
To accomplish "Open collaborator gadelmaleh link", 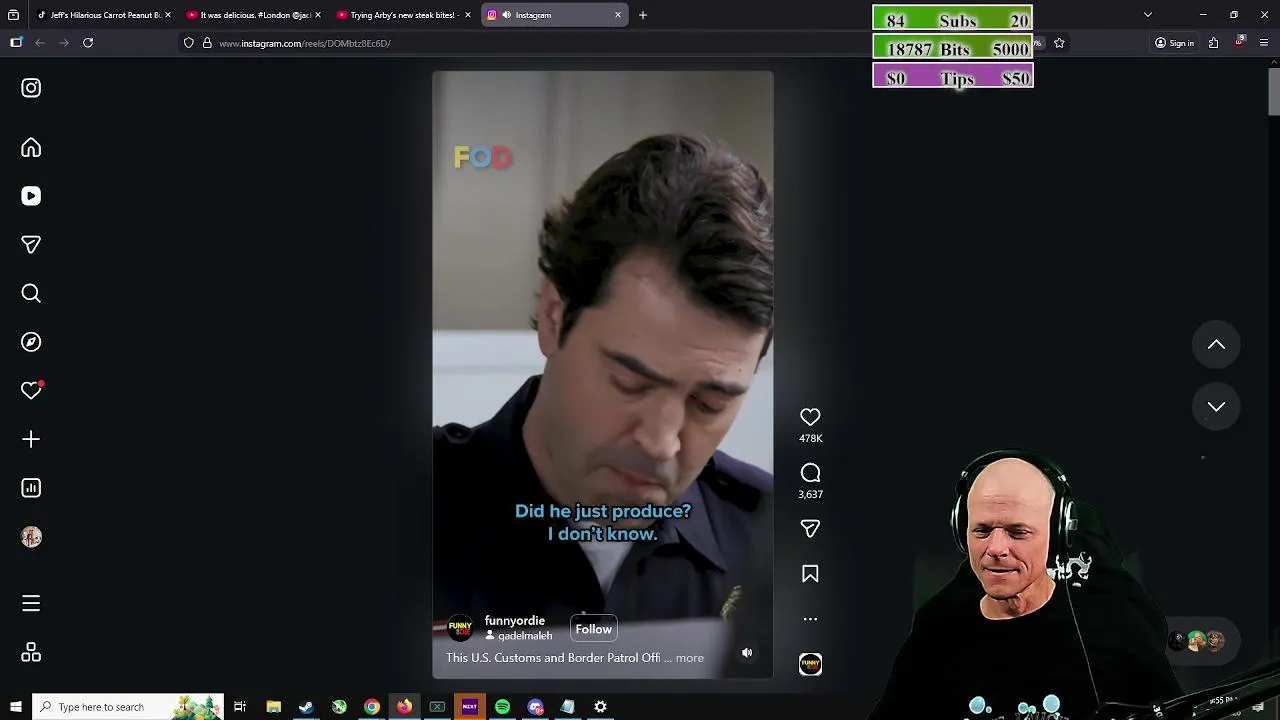I will coord(525,636).
